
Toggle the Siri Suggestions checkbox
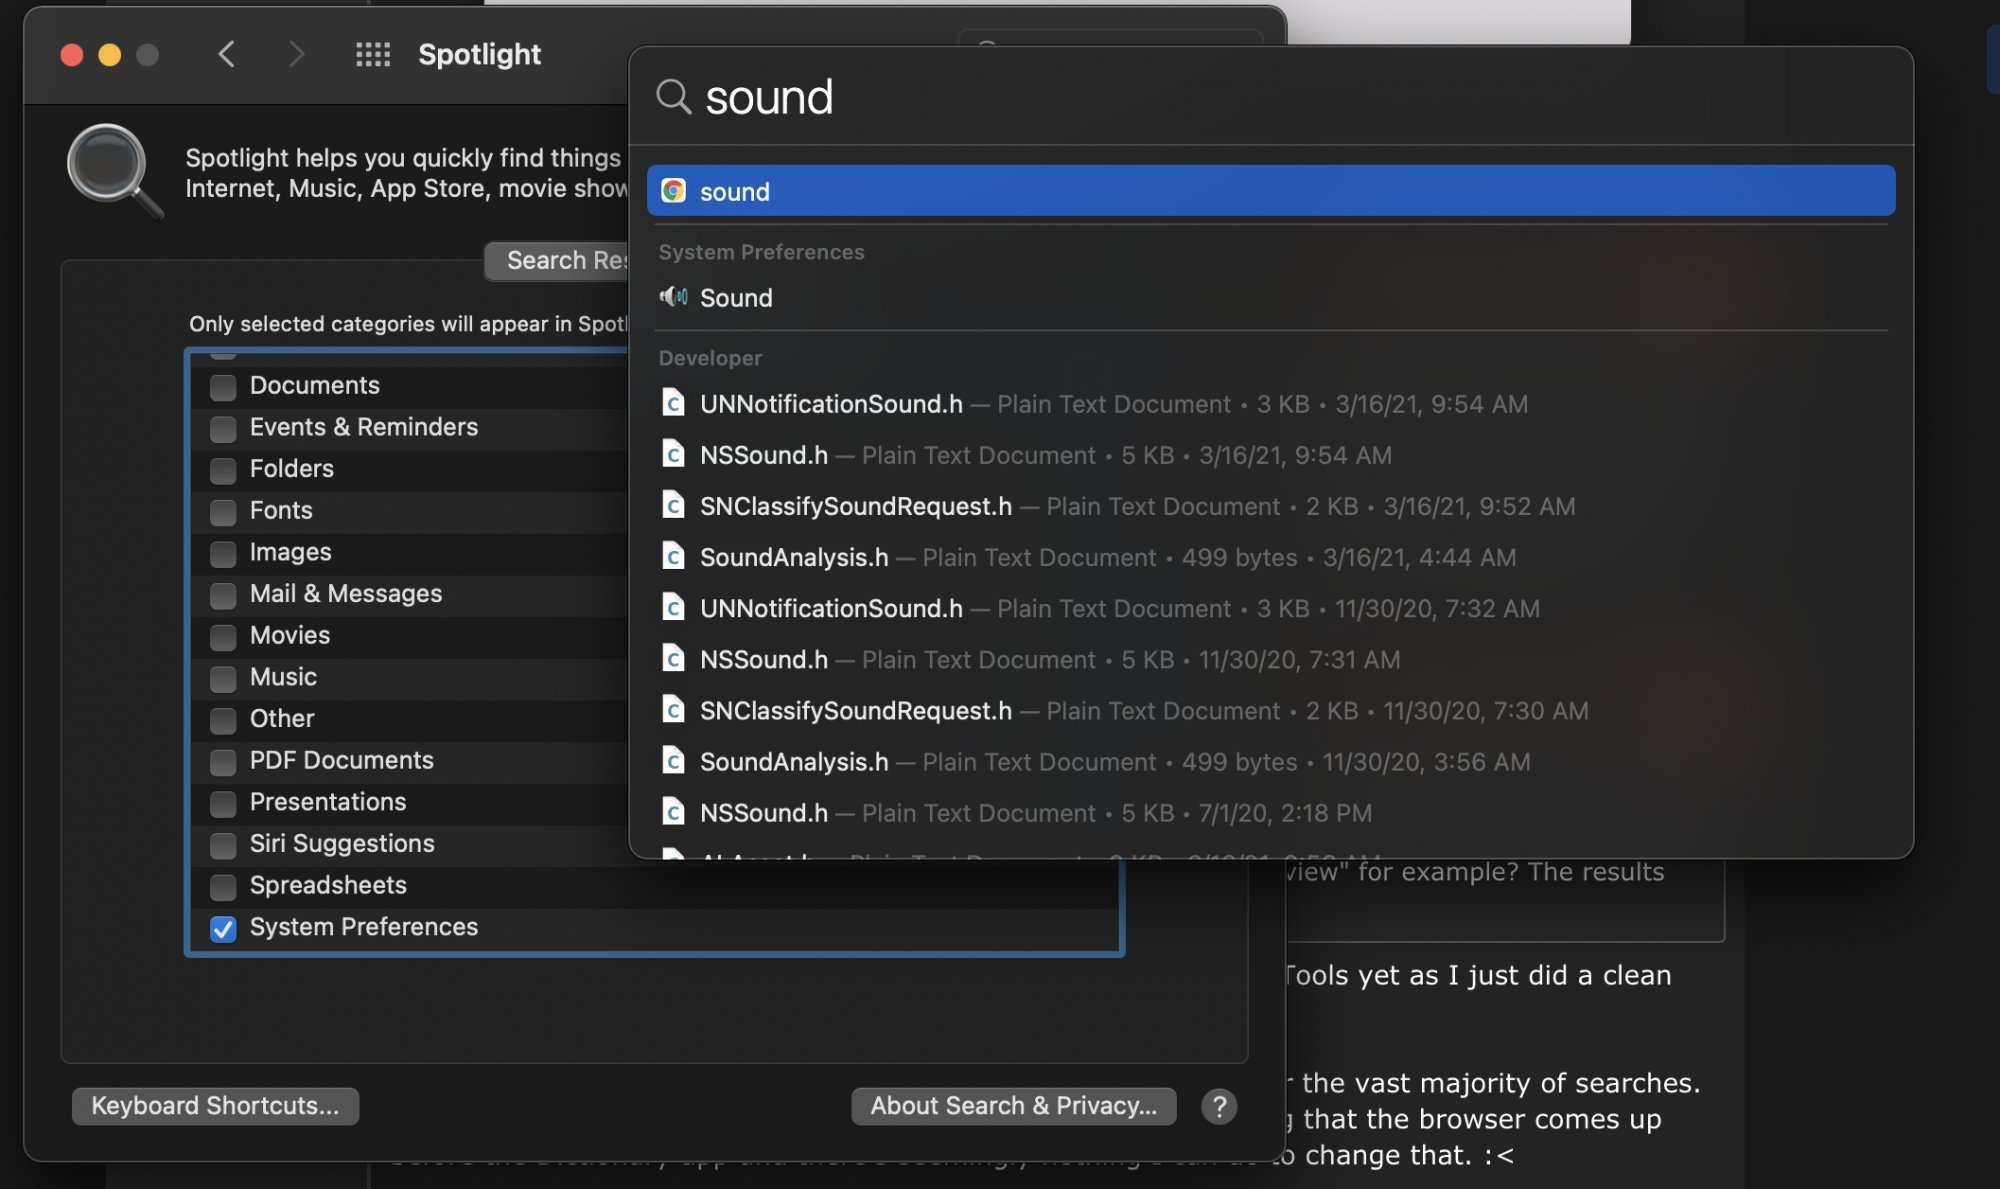tap(223, 845)
